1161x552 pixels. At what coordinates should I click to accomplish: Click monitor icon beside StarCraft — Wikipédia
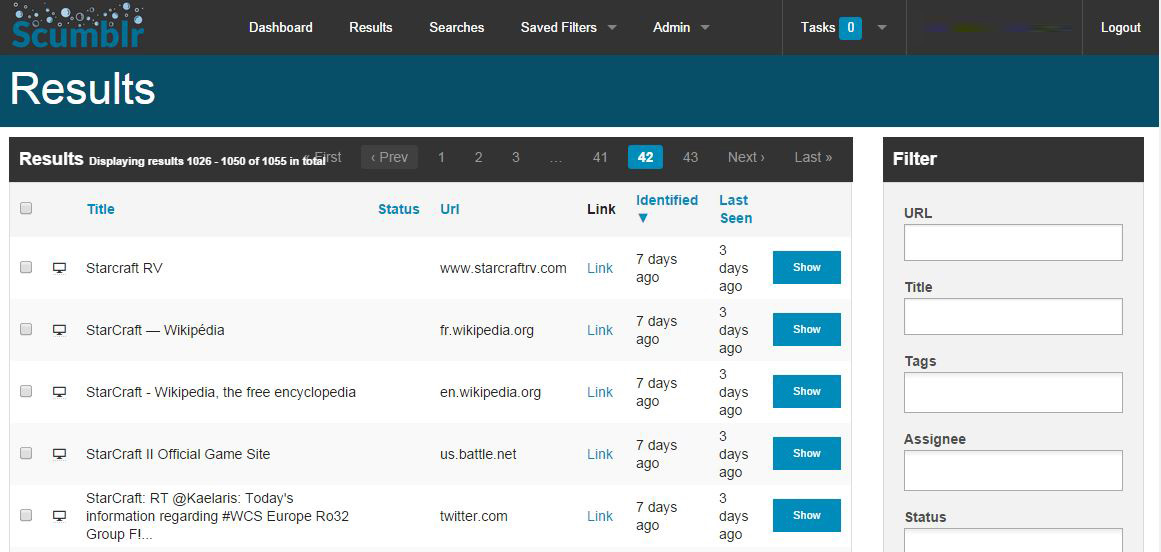point(60,330)
